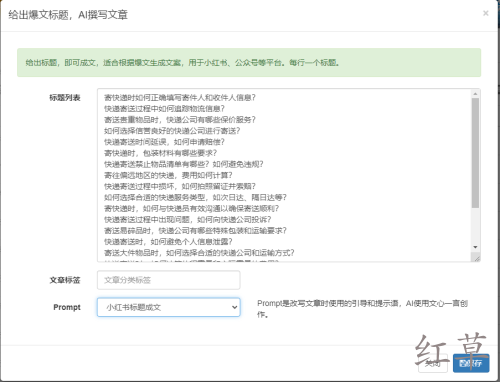This screenshot has width=500, height=382.
Task: Click the 标题列表 field label
Action: (x=65, y=98)
